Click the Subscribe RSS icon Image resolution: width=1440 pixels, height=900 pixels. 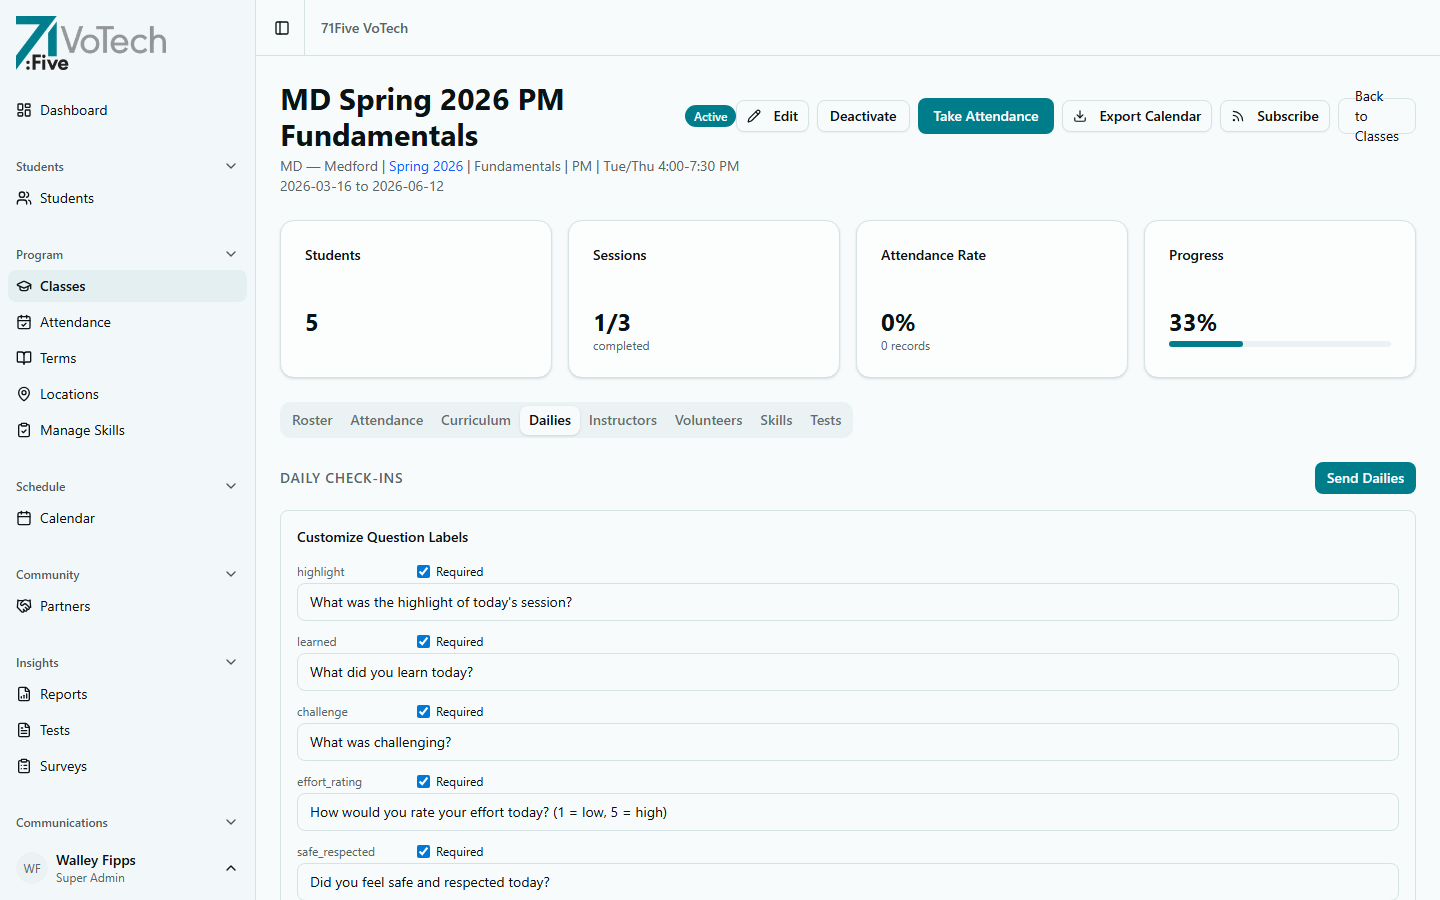click(x=1239, y=116)
